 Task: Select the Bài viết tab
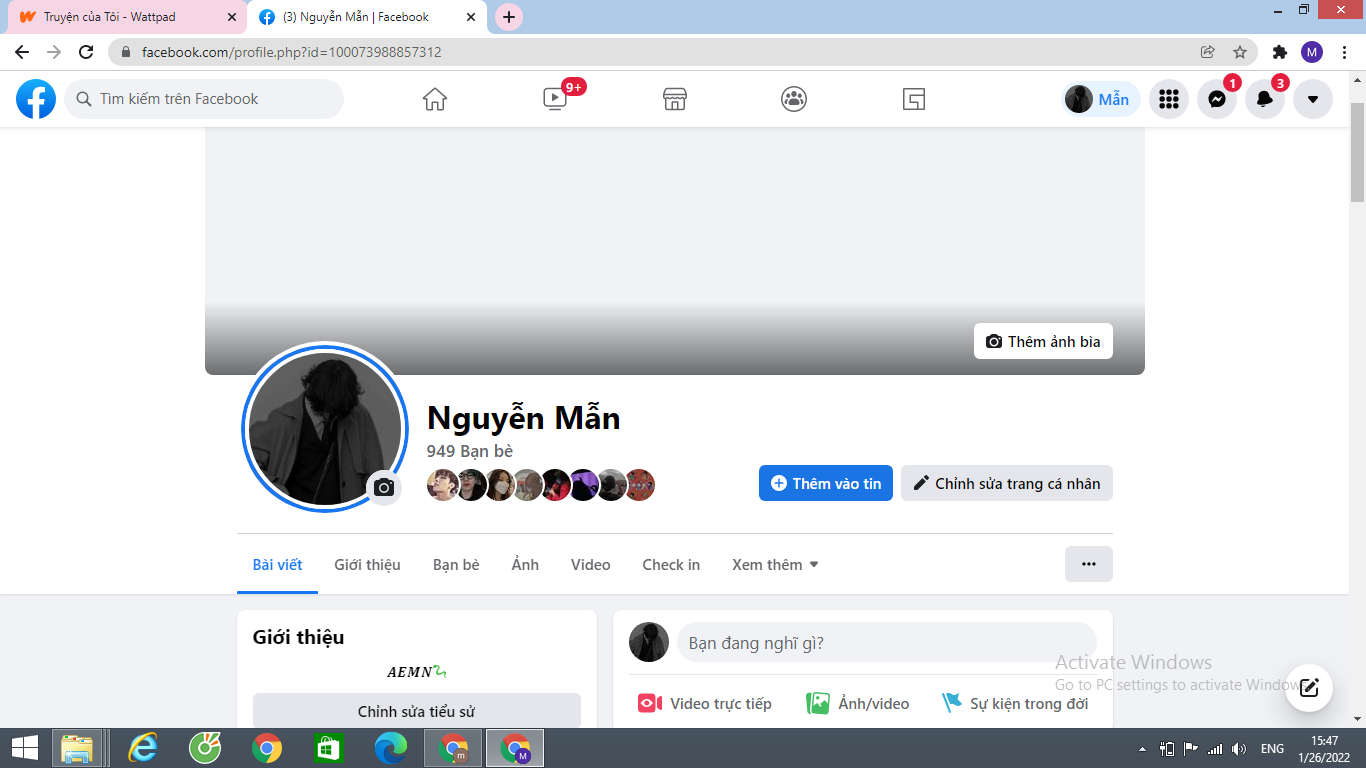point(277,565)
